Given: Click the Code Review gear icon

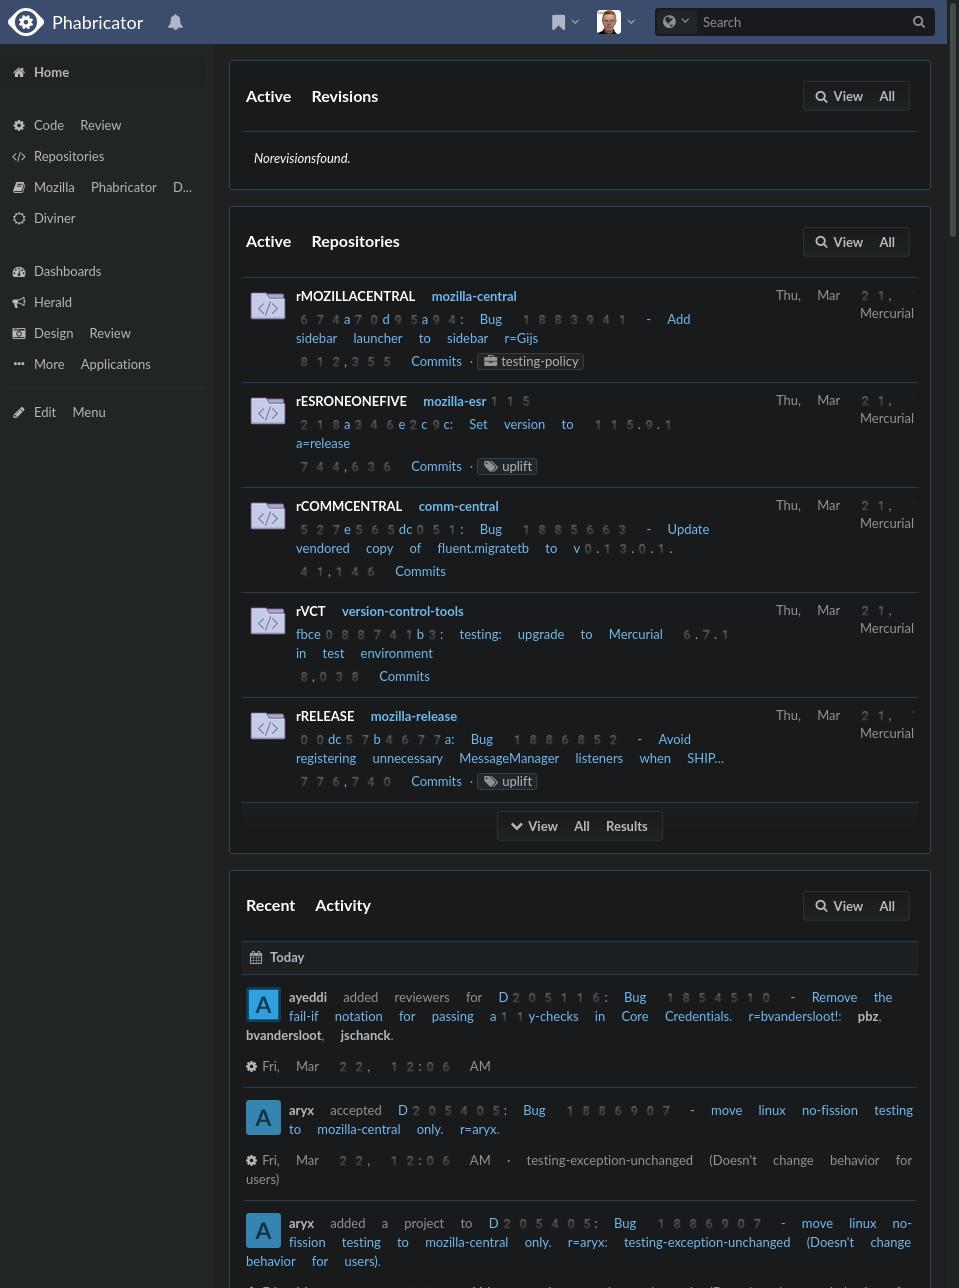Looking at the screenshot, I should (x=19, y=125).
